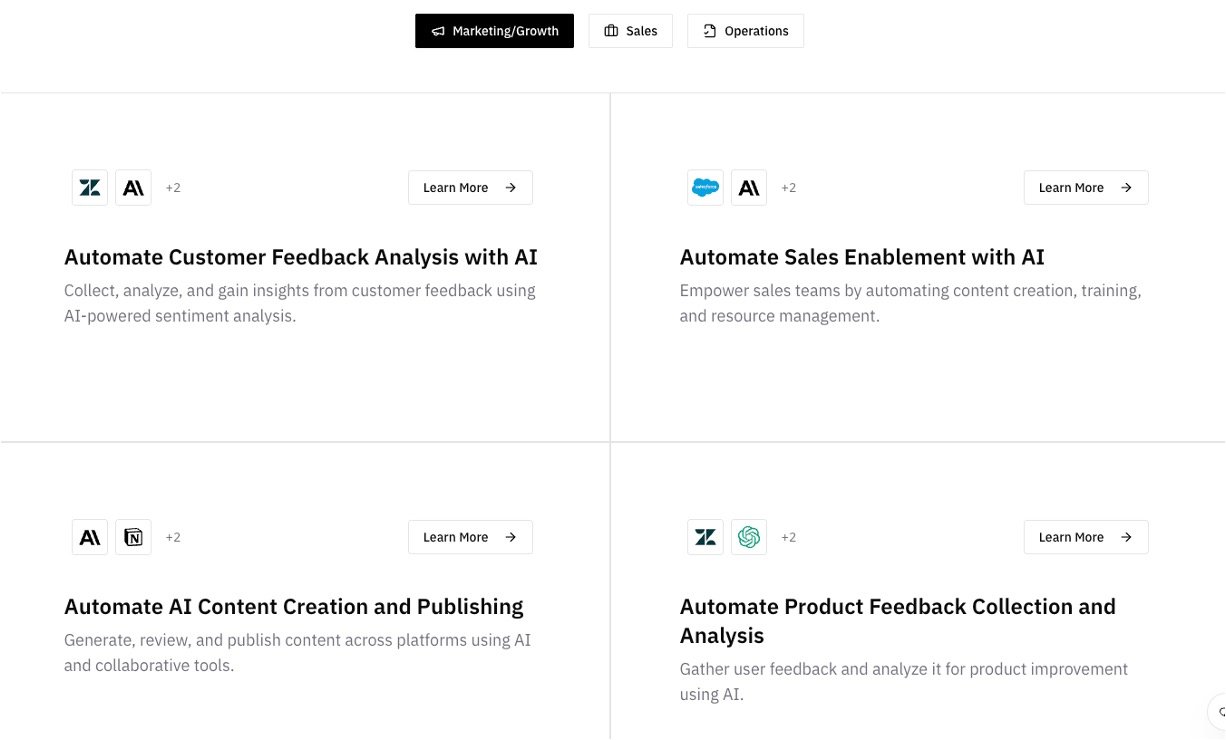Open 'Automate Sales Enablement with AI' heading

(x=862, y=258)
